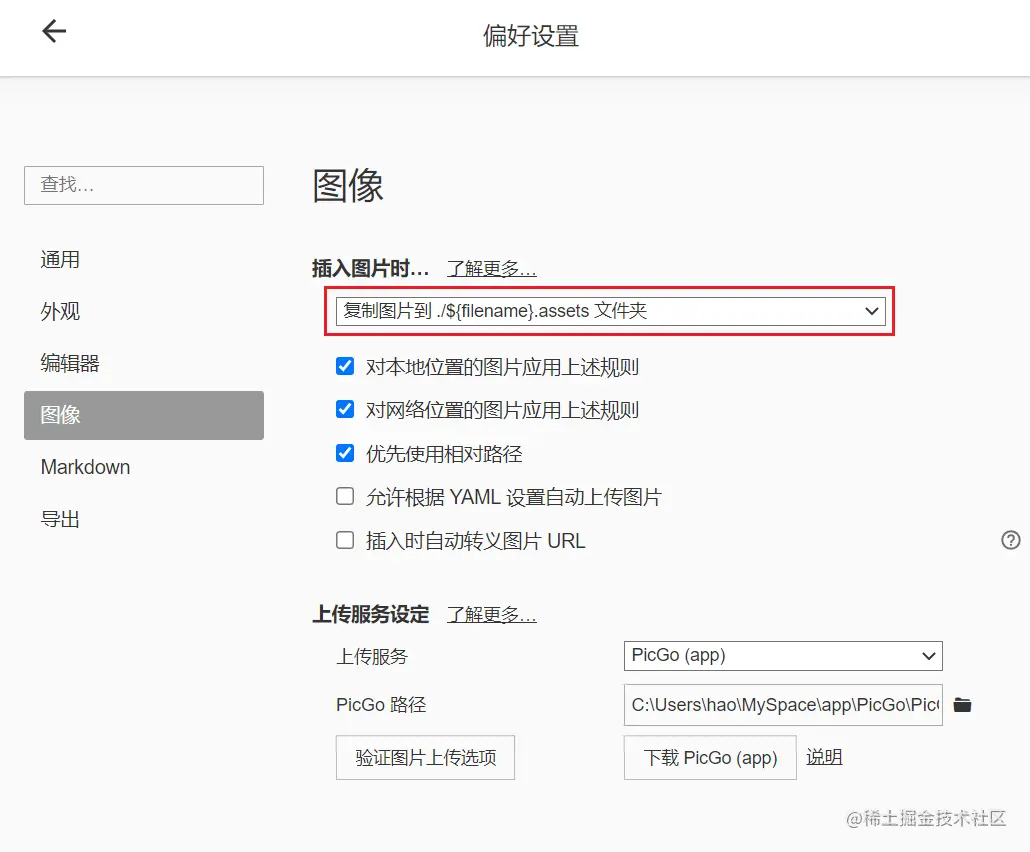Select 外观 in the sidebar
This screenshot has height=852, width=1030.
pos(143,311)
